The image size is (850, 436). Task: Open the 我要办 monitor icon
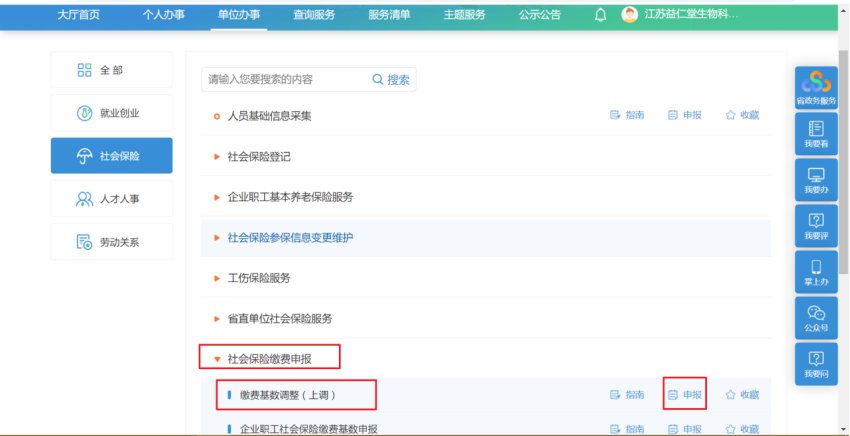click(x=818, y=179)
